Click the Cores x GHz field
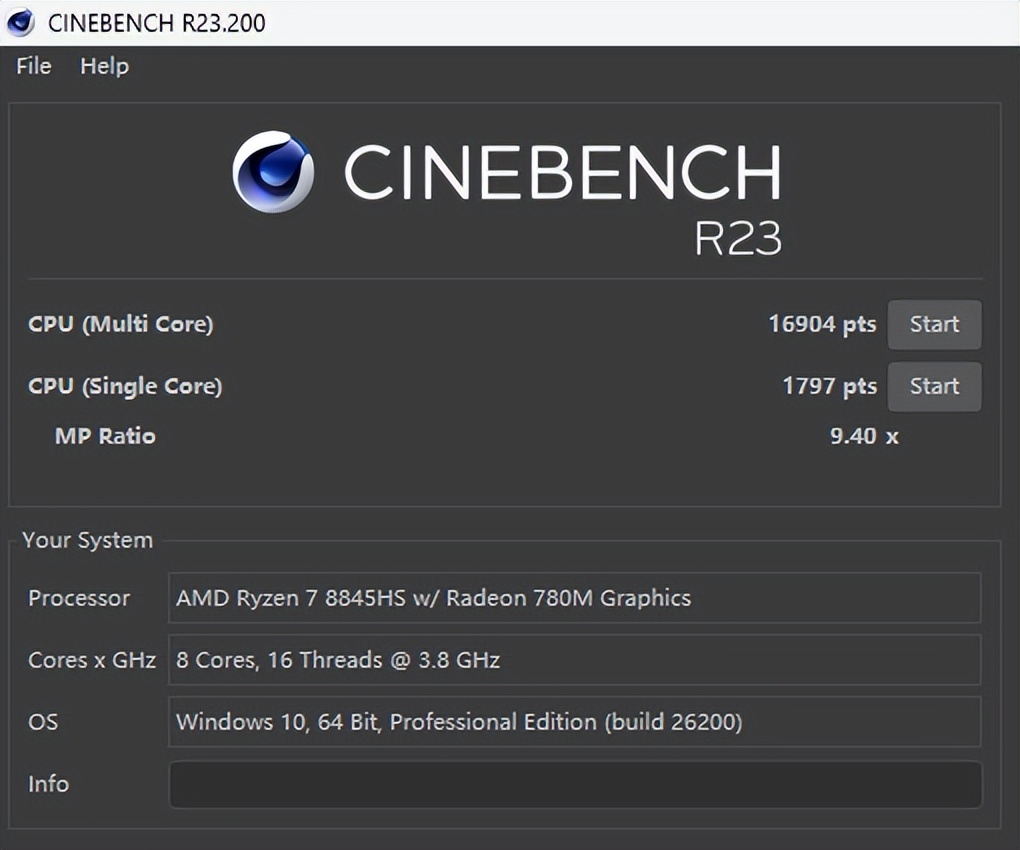 pos(575,660)
